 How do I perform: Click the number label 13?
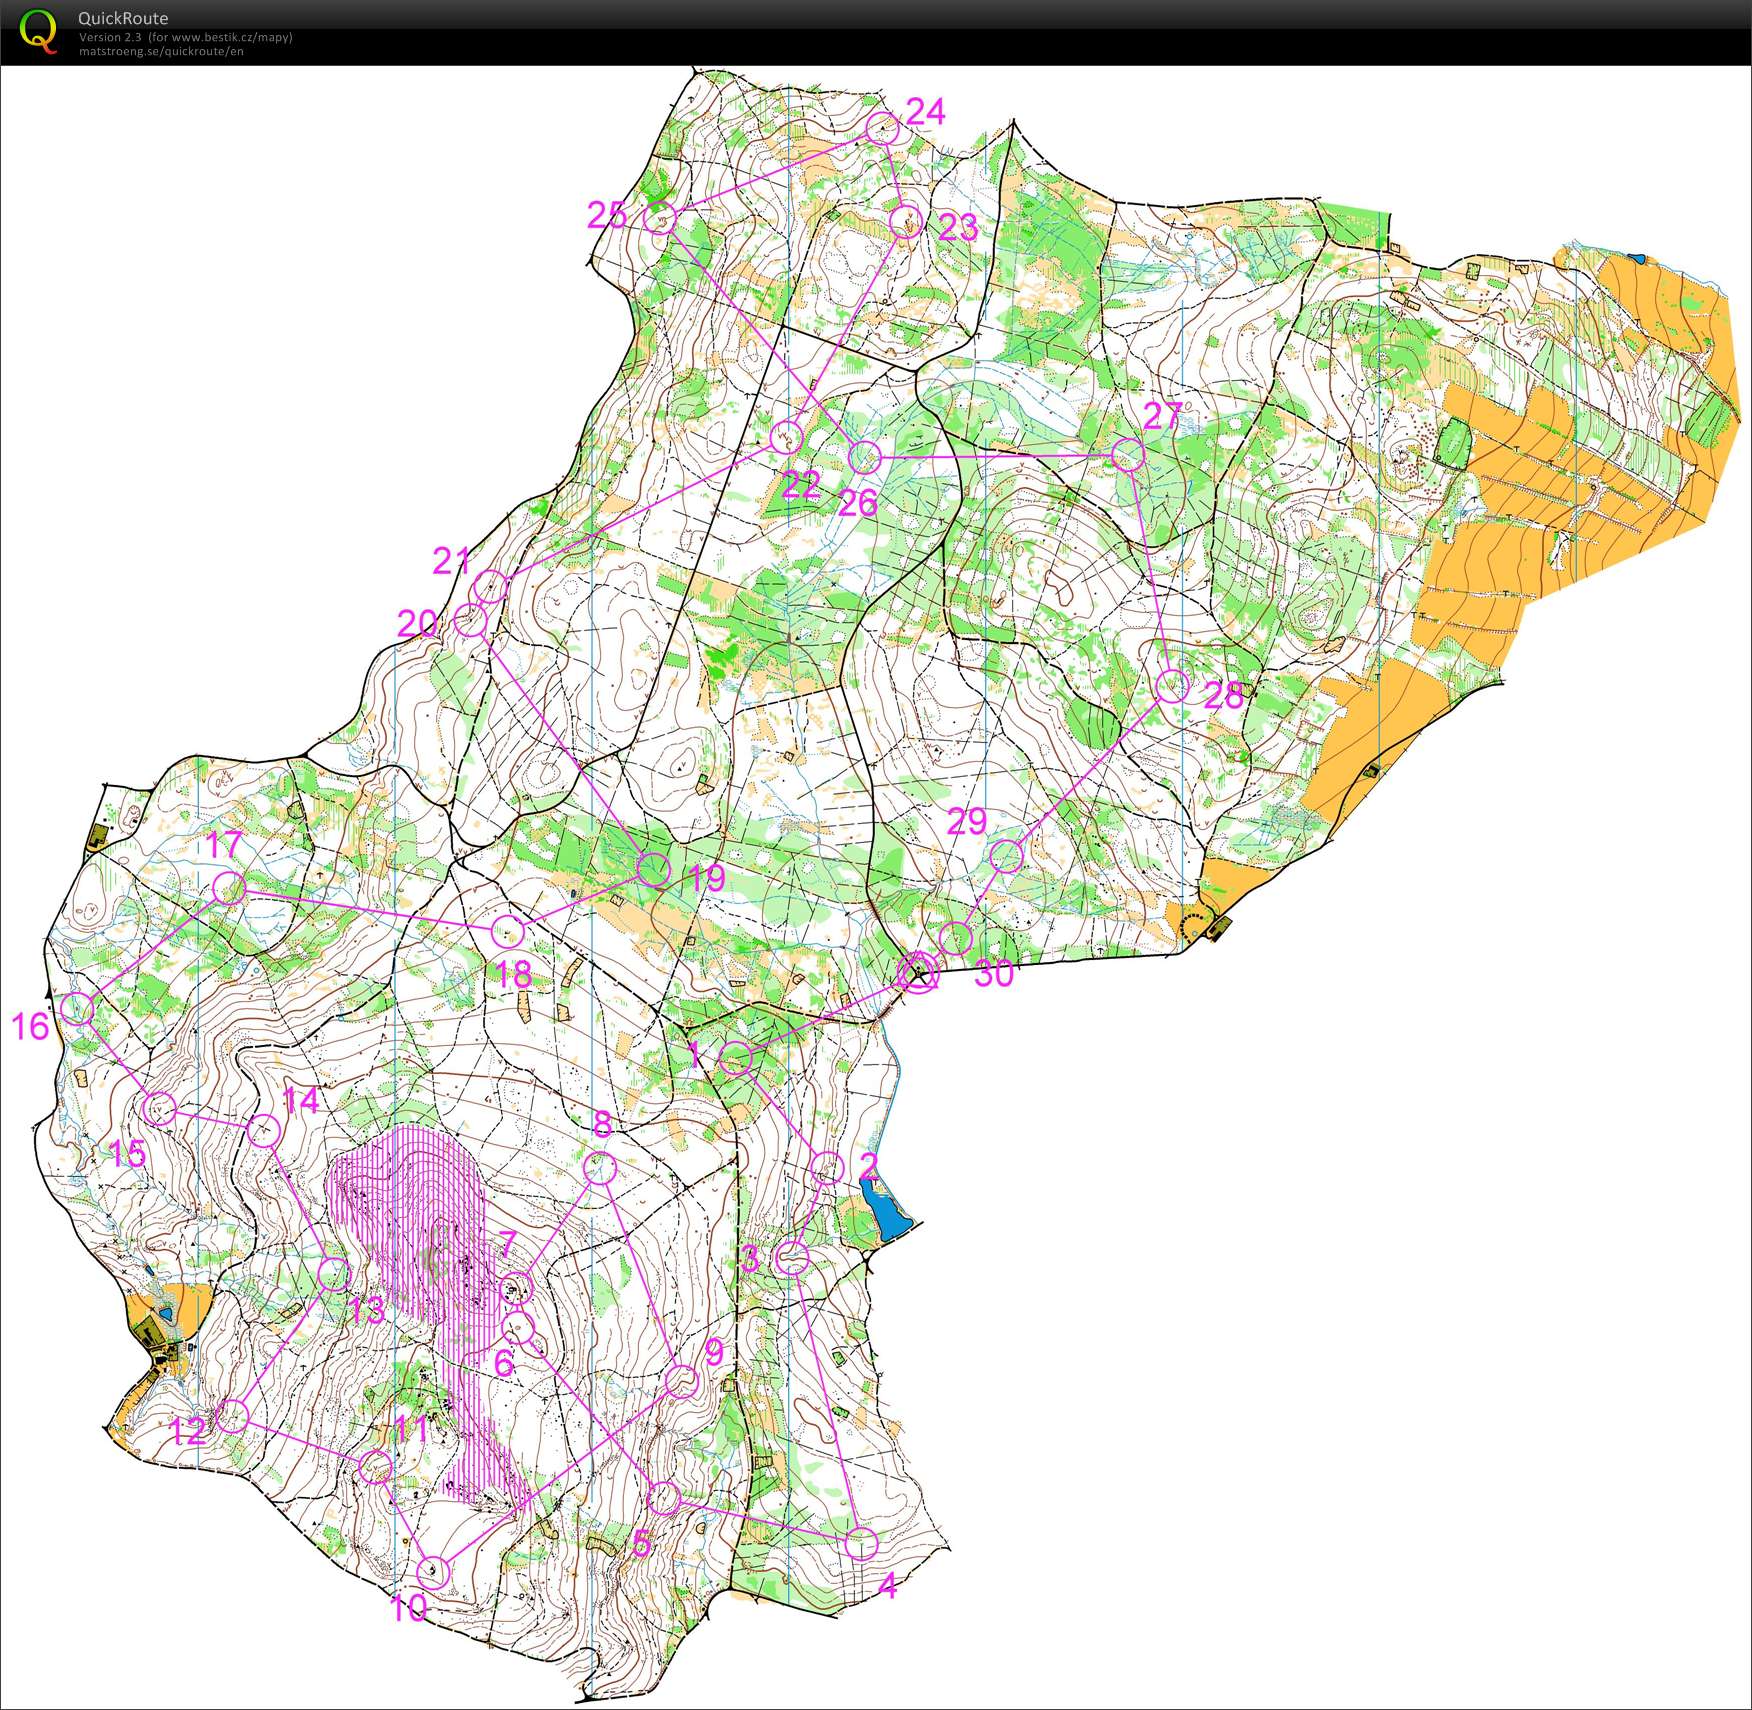coord(367,1311)
